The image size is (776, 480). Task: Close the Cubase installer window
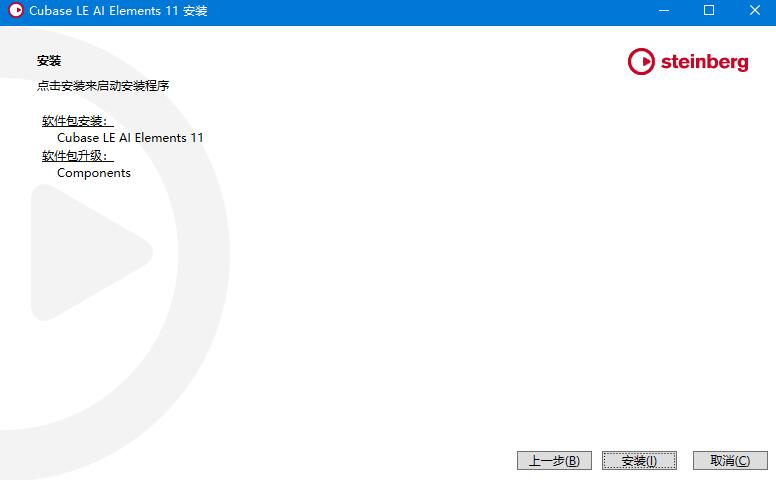(x=754, y=11)
